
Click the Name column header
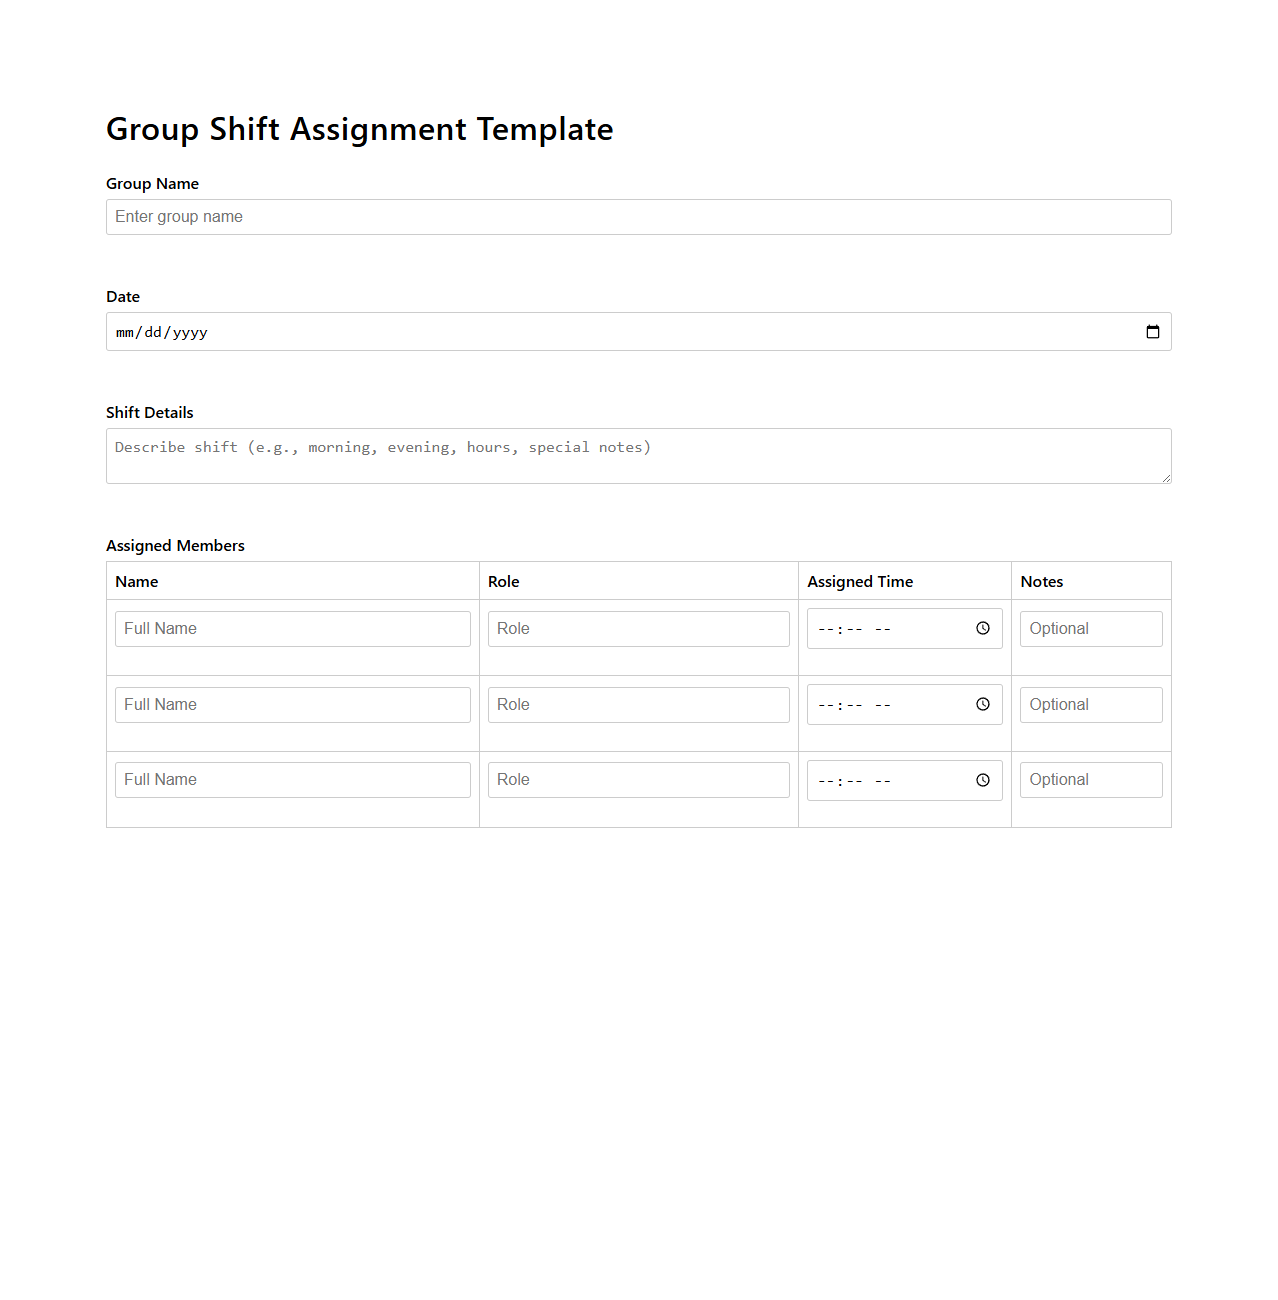pos(137,581)
